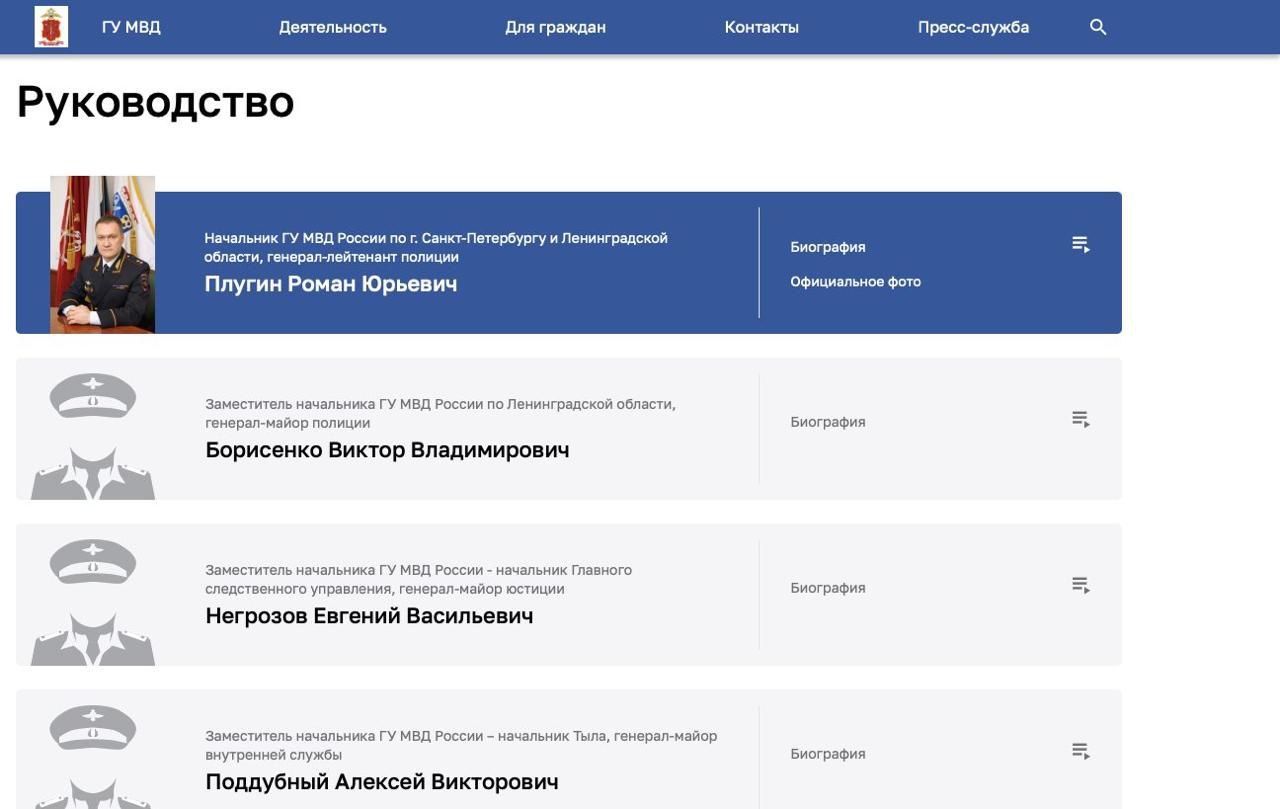Click Негрозов's placeholder avatar image
Viewport: 1280px width, 809px height.
pyautogui.click(x=93, y=594)
